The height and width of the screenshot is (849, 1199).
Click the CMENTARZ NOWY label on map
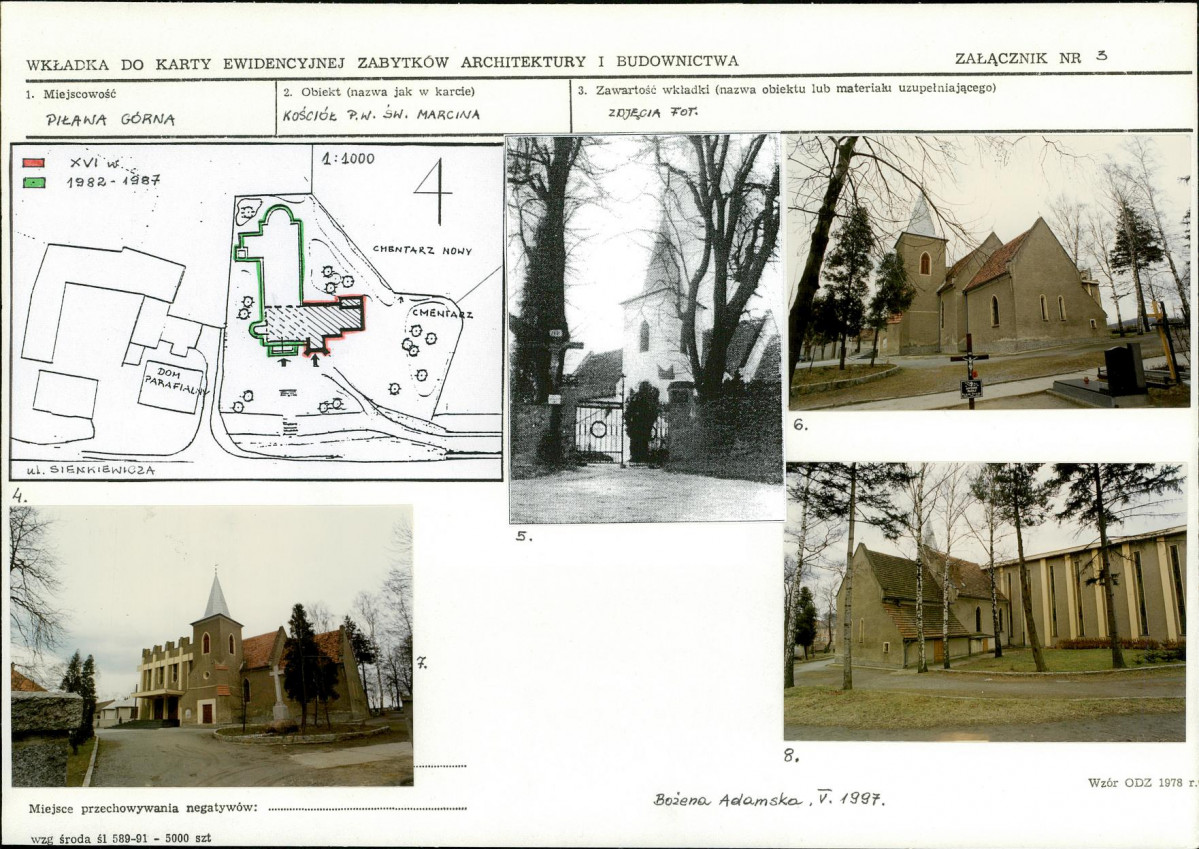422,250
